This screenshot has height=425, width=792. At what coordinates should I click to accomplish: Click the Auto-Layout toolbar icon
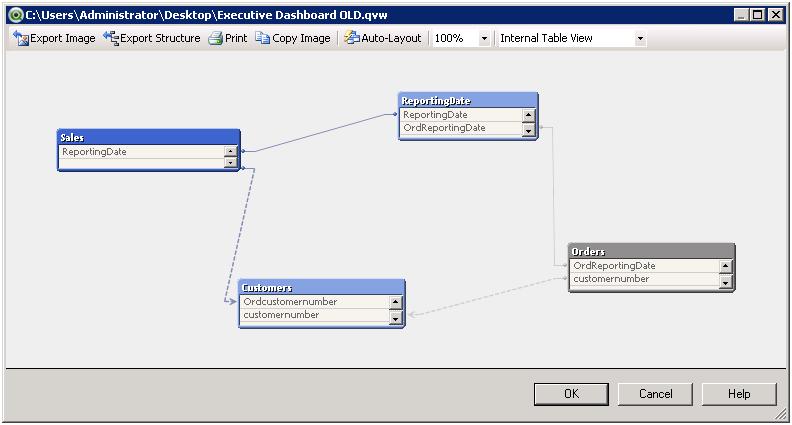click(352, 38)
